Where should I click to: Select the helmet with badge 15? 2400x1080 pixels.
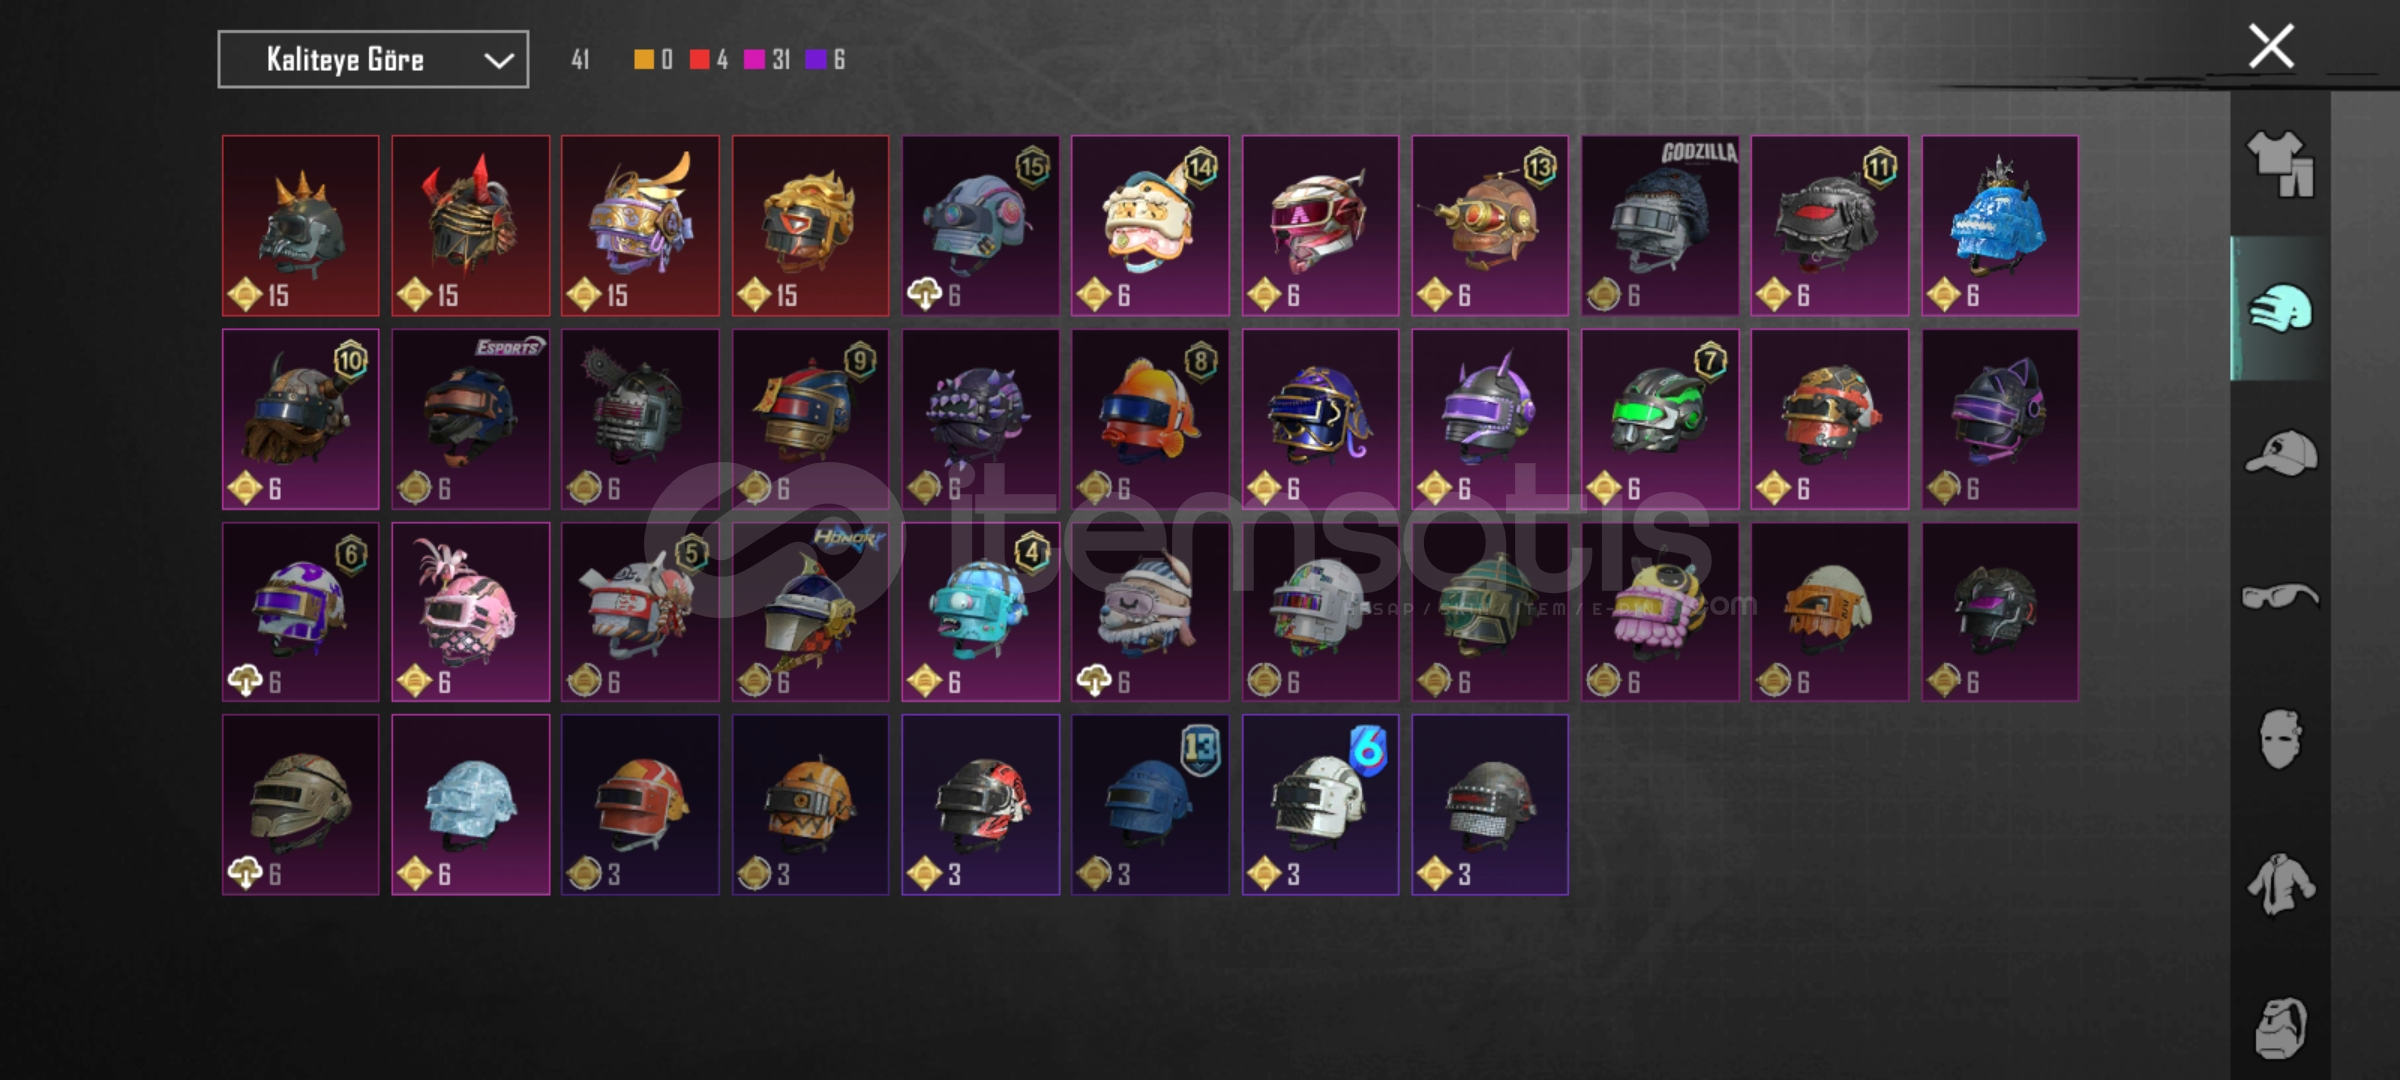(981, 226)
